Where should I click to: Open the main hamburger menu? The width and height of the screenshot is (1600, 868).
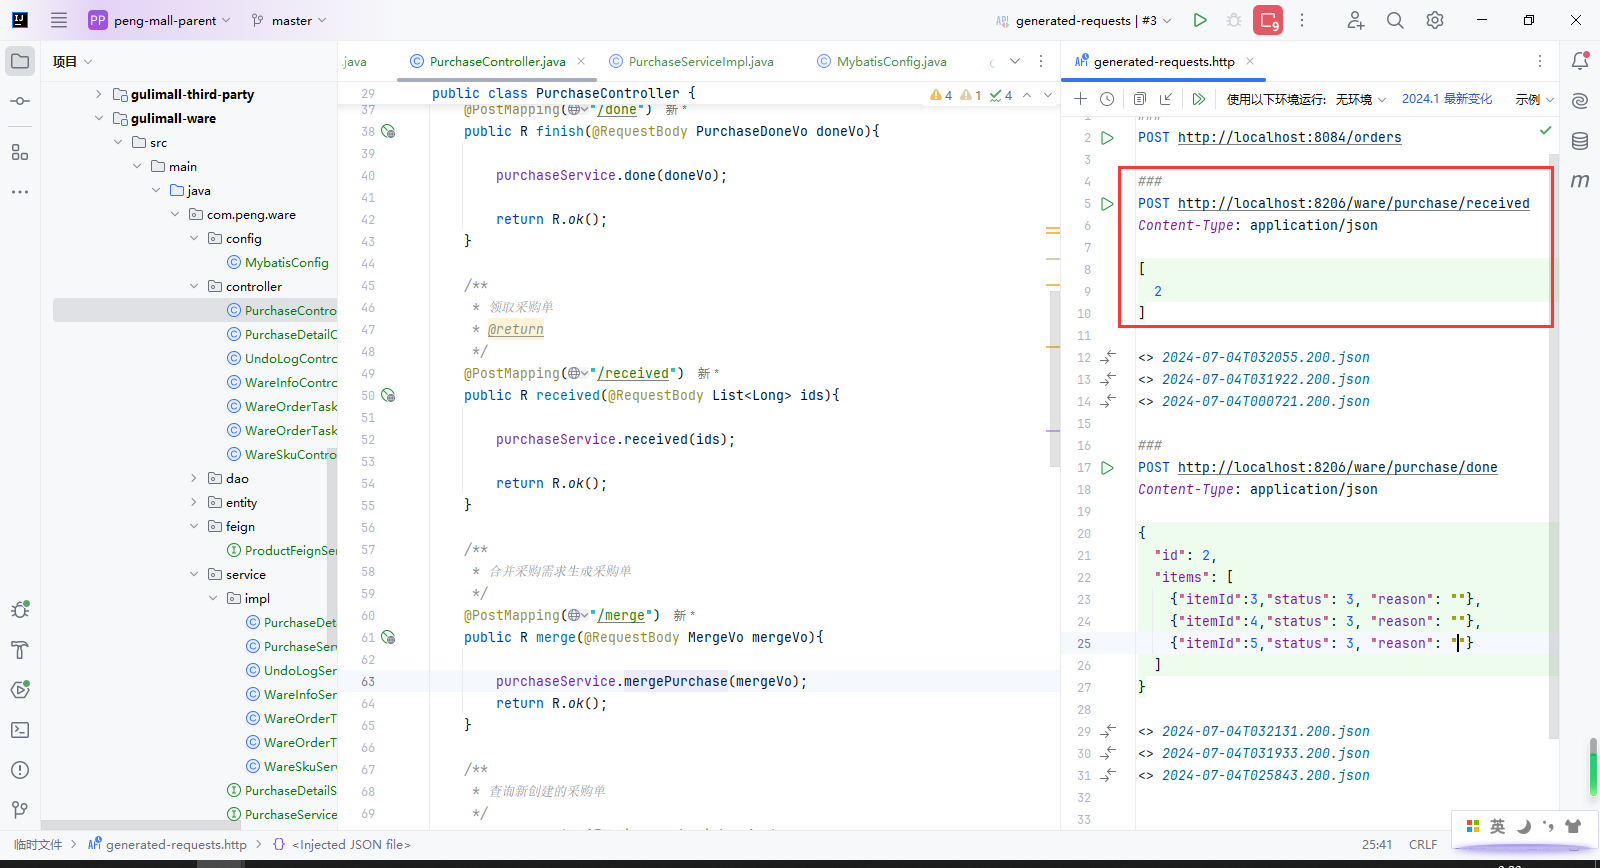pyautogui.click(x=59, y=20)
